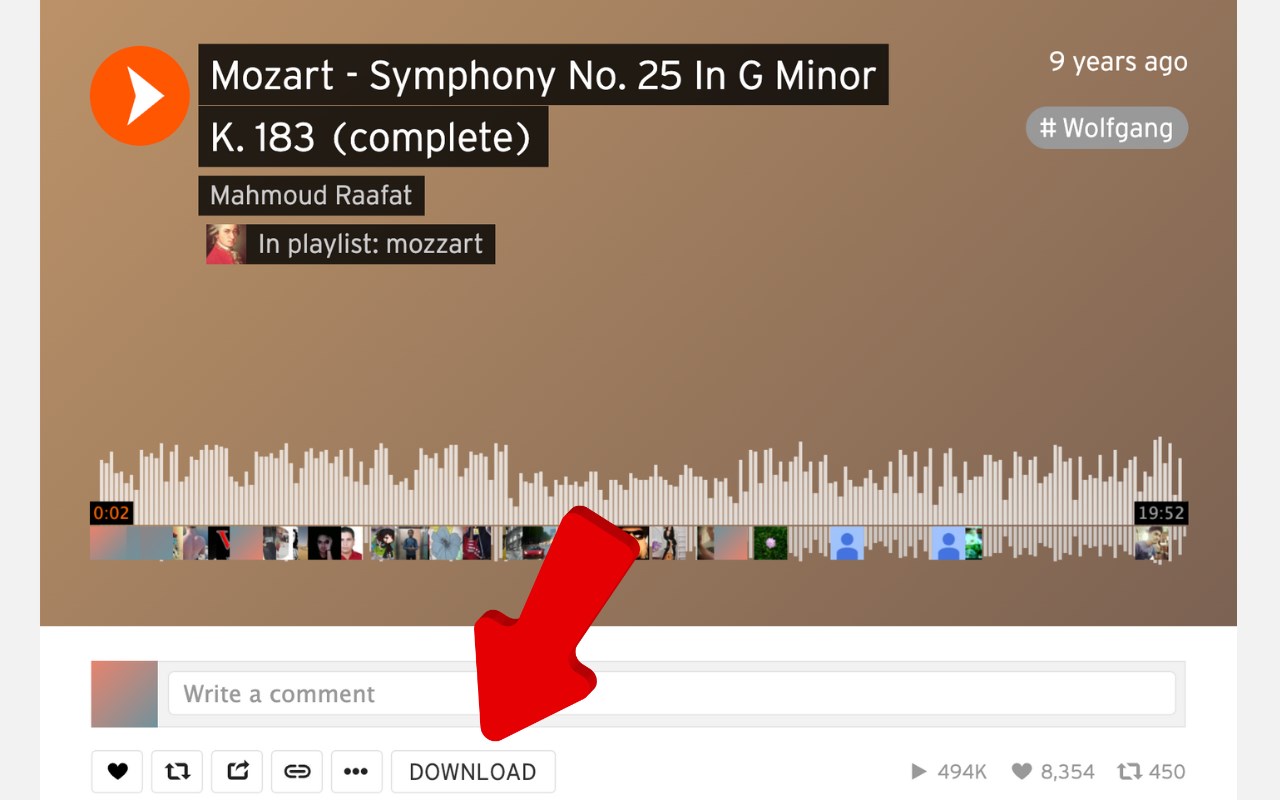Copy link with chain icon button

[297, 771]
